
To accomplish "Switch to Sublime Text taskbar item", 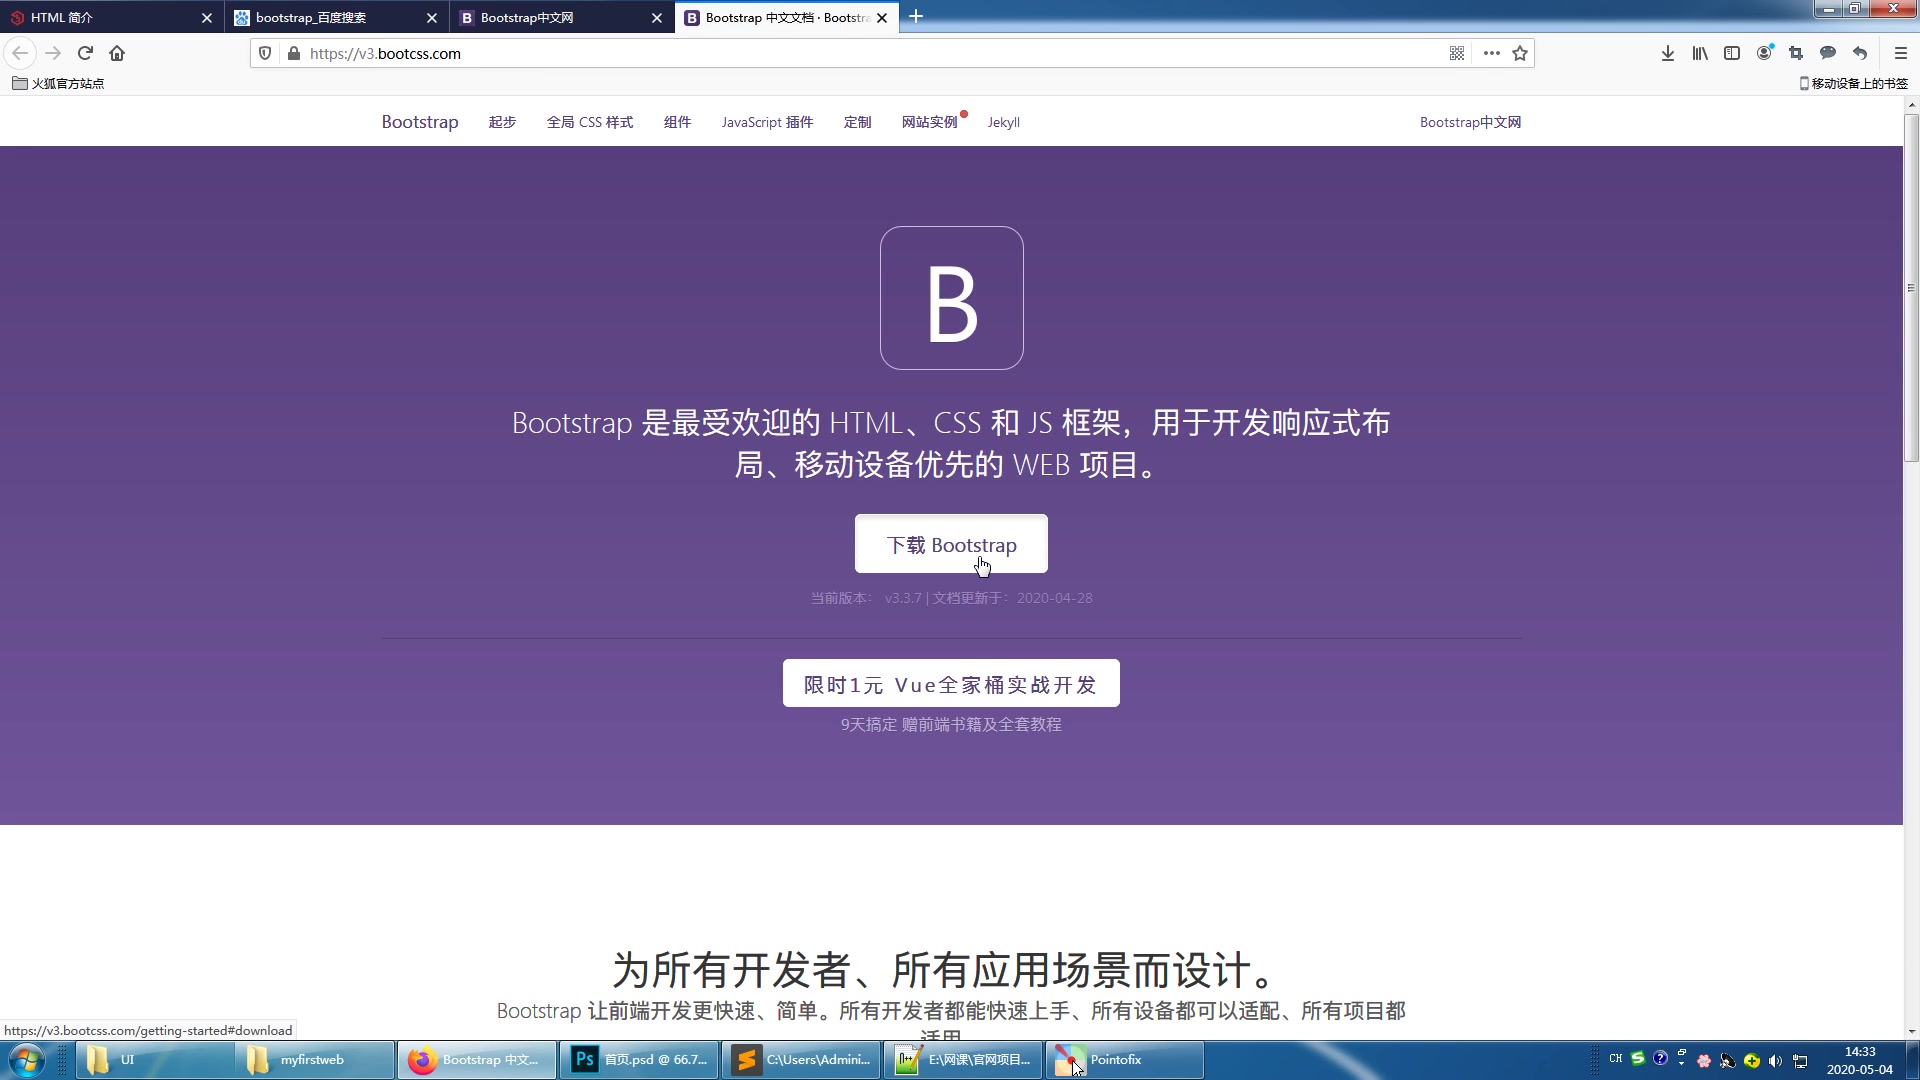I will point(801,1060).
